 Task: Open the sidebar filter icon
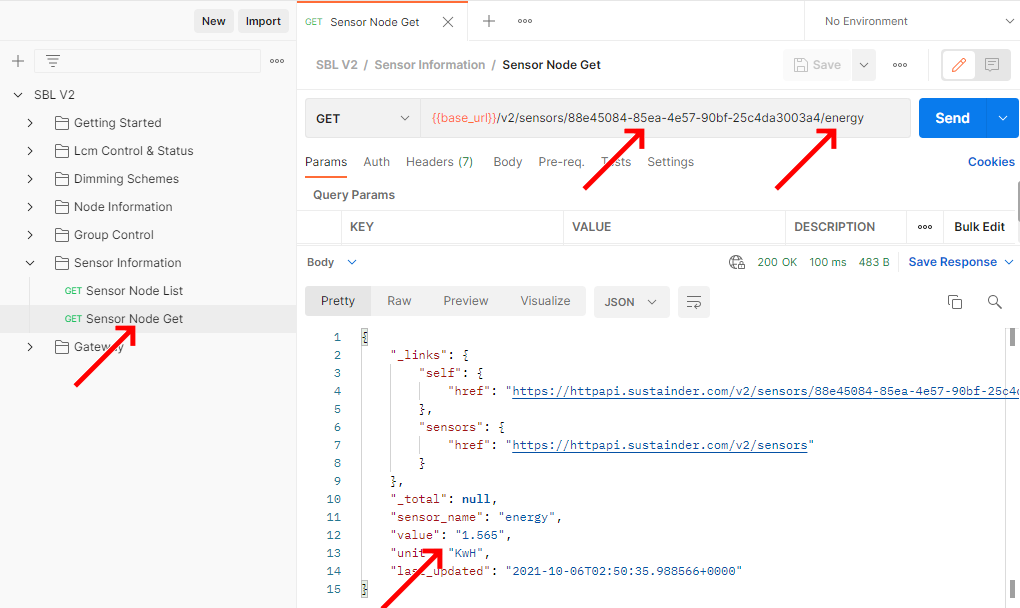[53, 61]
